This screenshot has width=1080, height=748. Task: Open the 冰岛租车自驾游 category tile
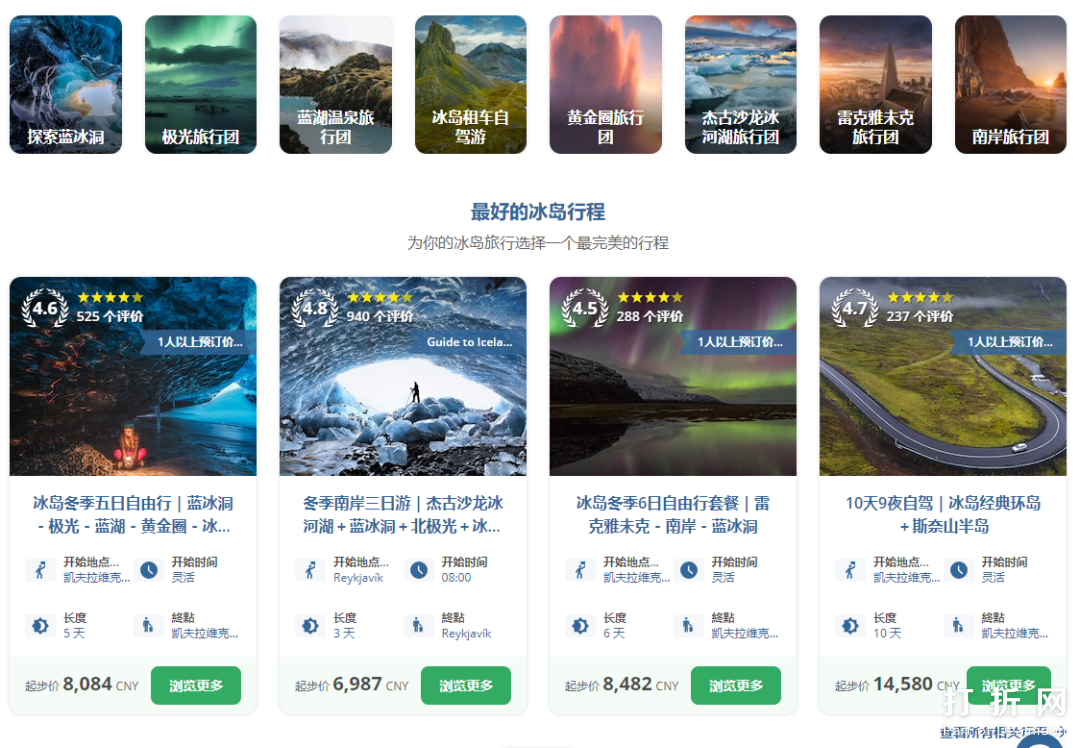(470, 84)
